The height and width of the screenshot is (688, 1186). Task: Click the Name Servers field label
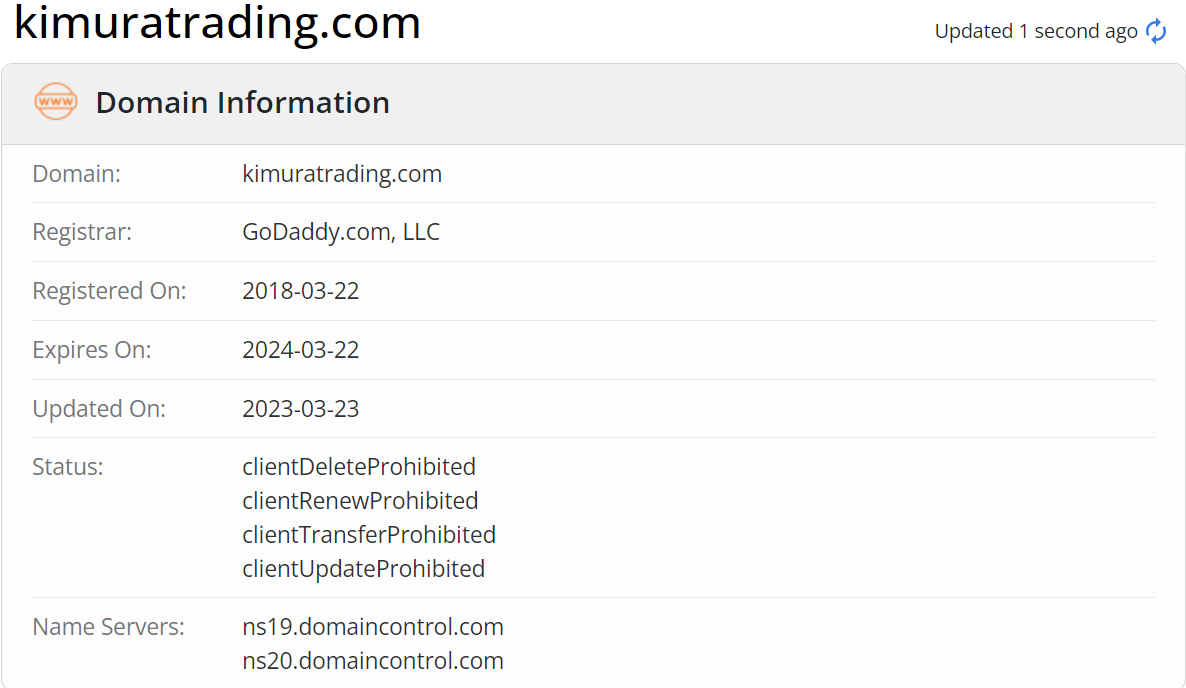[108, 627]
